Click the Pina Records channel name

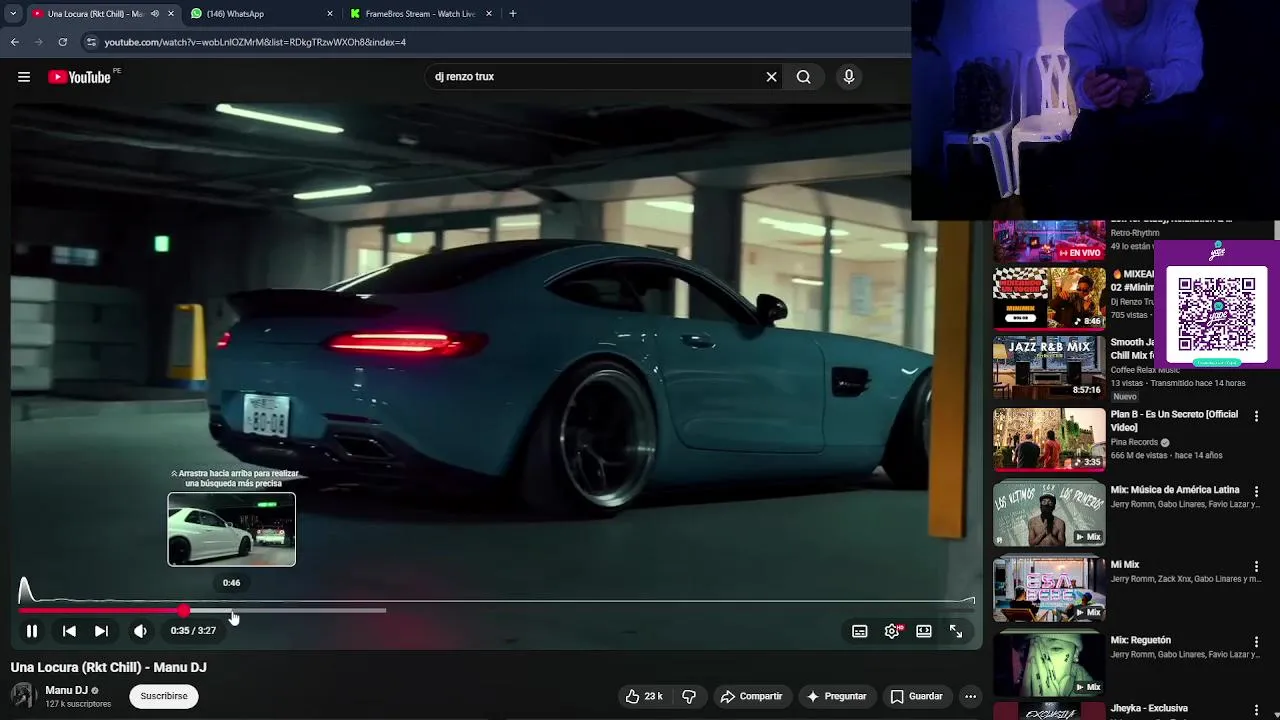tap(1134, 442)
